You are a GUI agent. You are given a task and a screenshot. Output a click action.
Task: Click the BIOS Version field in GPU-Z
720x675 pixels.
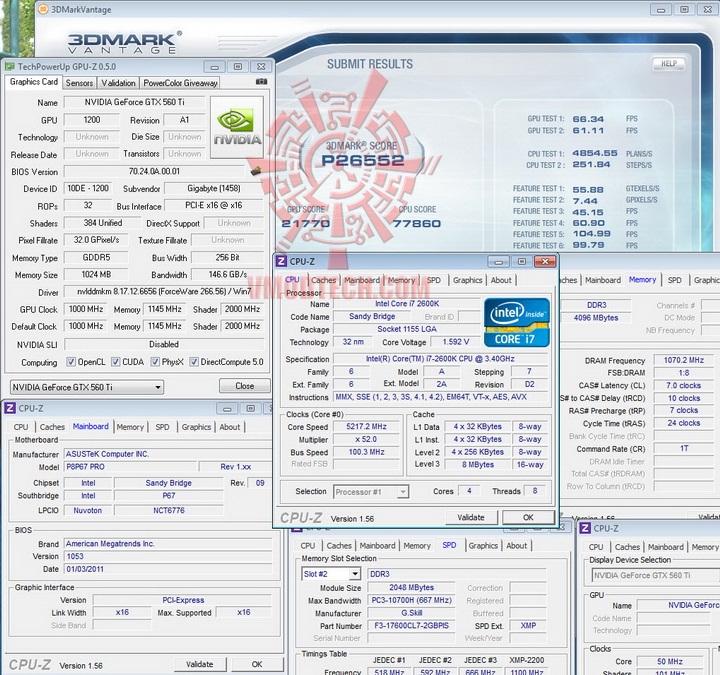point(154,171)
